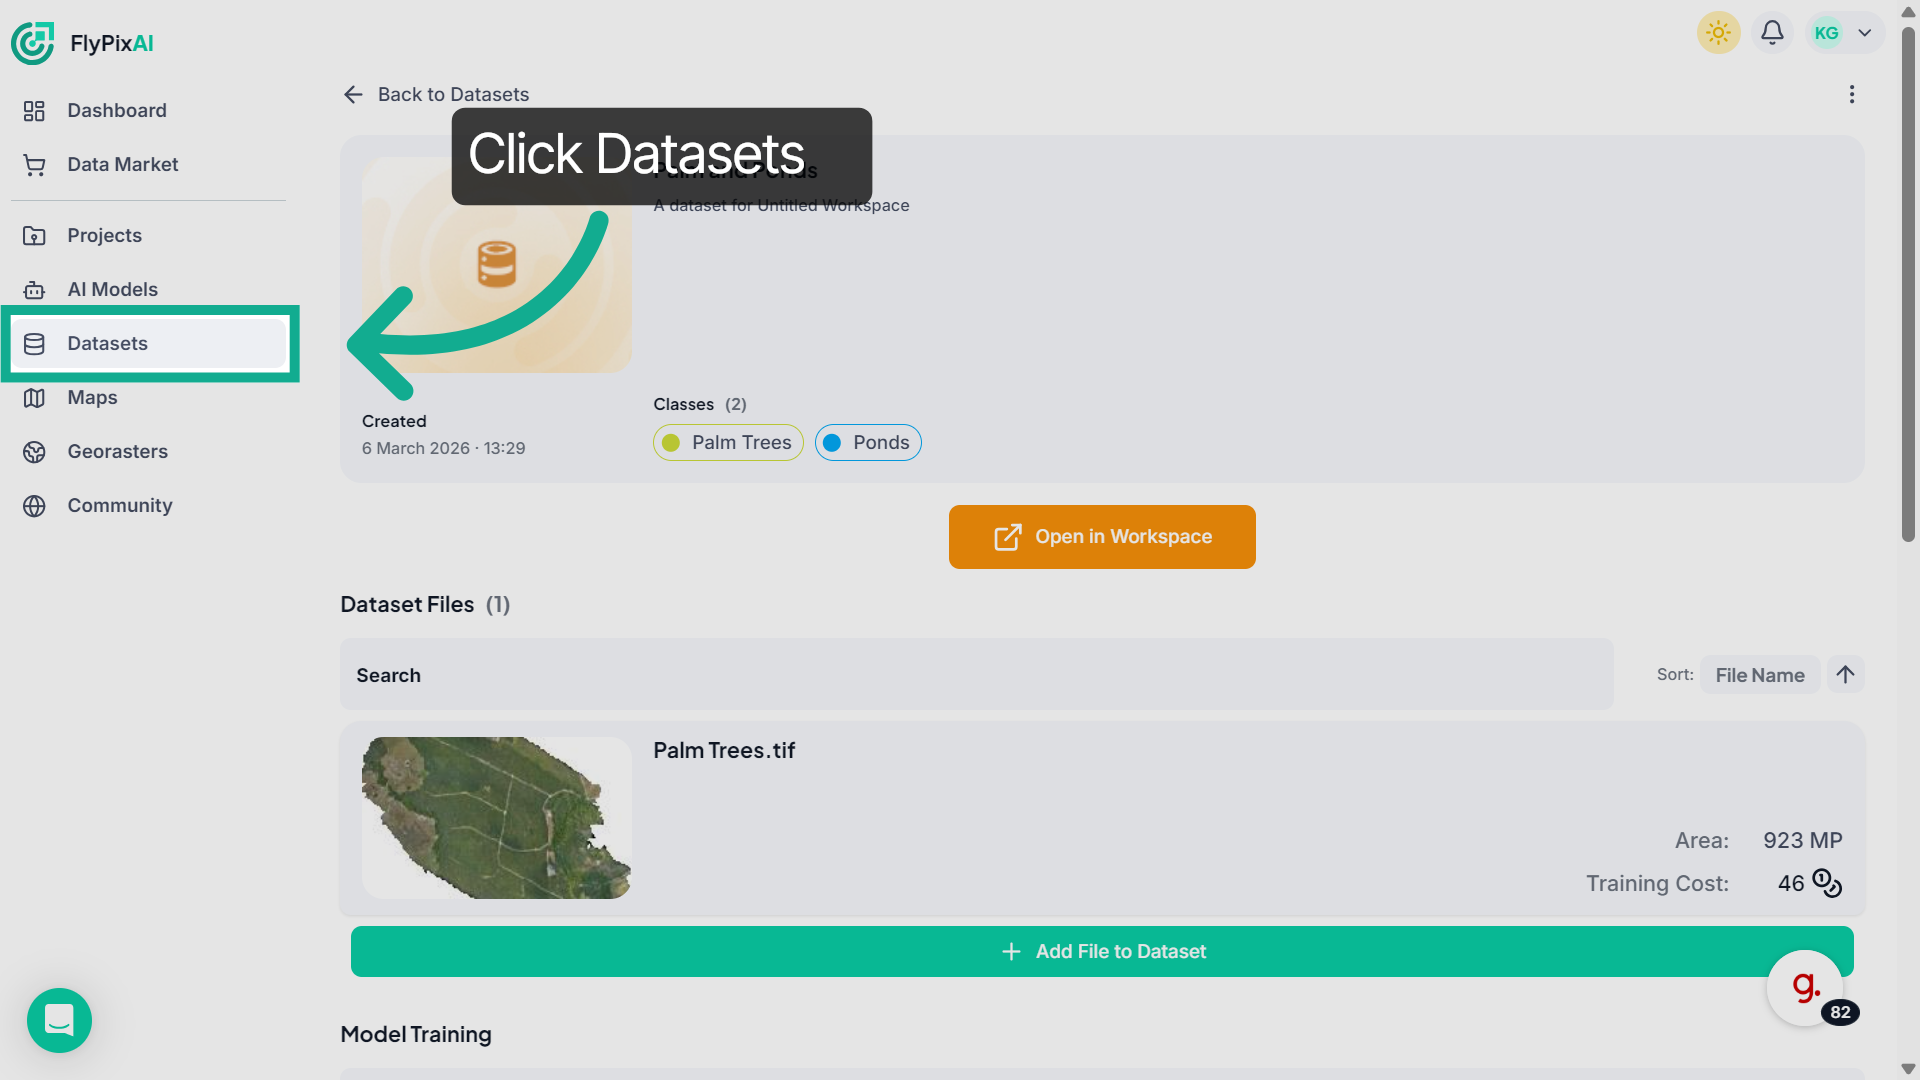Open Georasters in sidebar
1920x1080 pixels.
click(x=148, y=451)
